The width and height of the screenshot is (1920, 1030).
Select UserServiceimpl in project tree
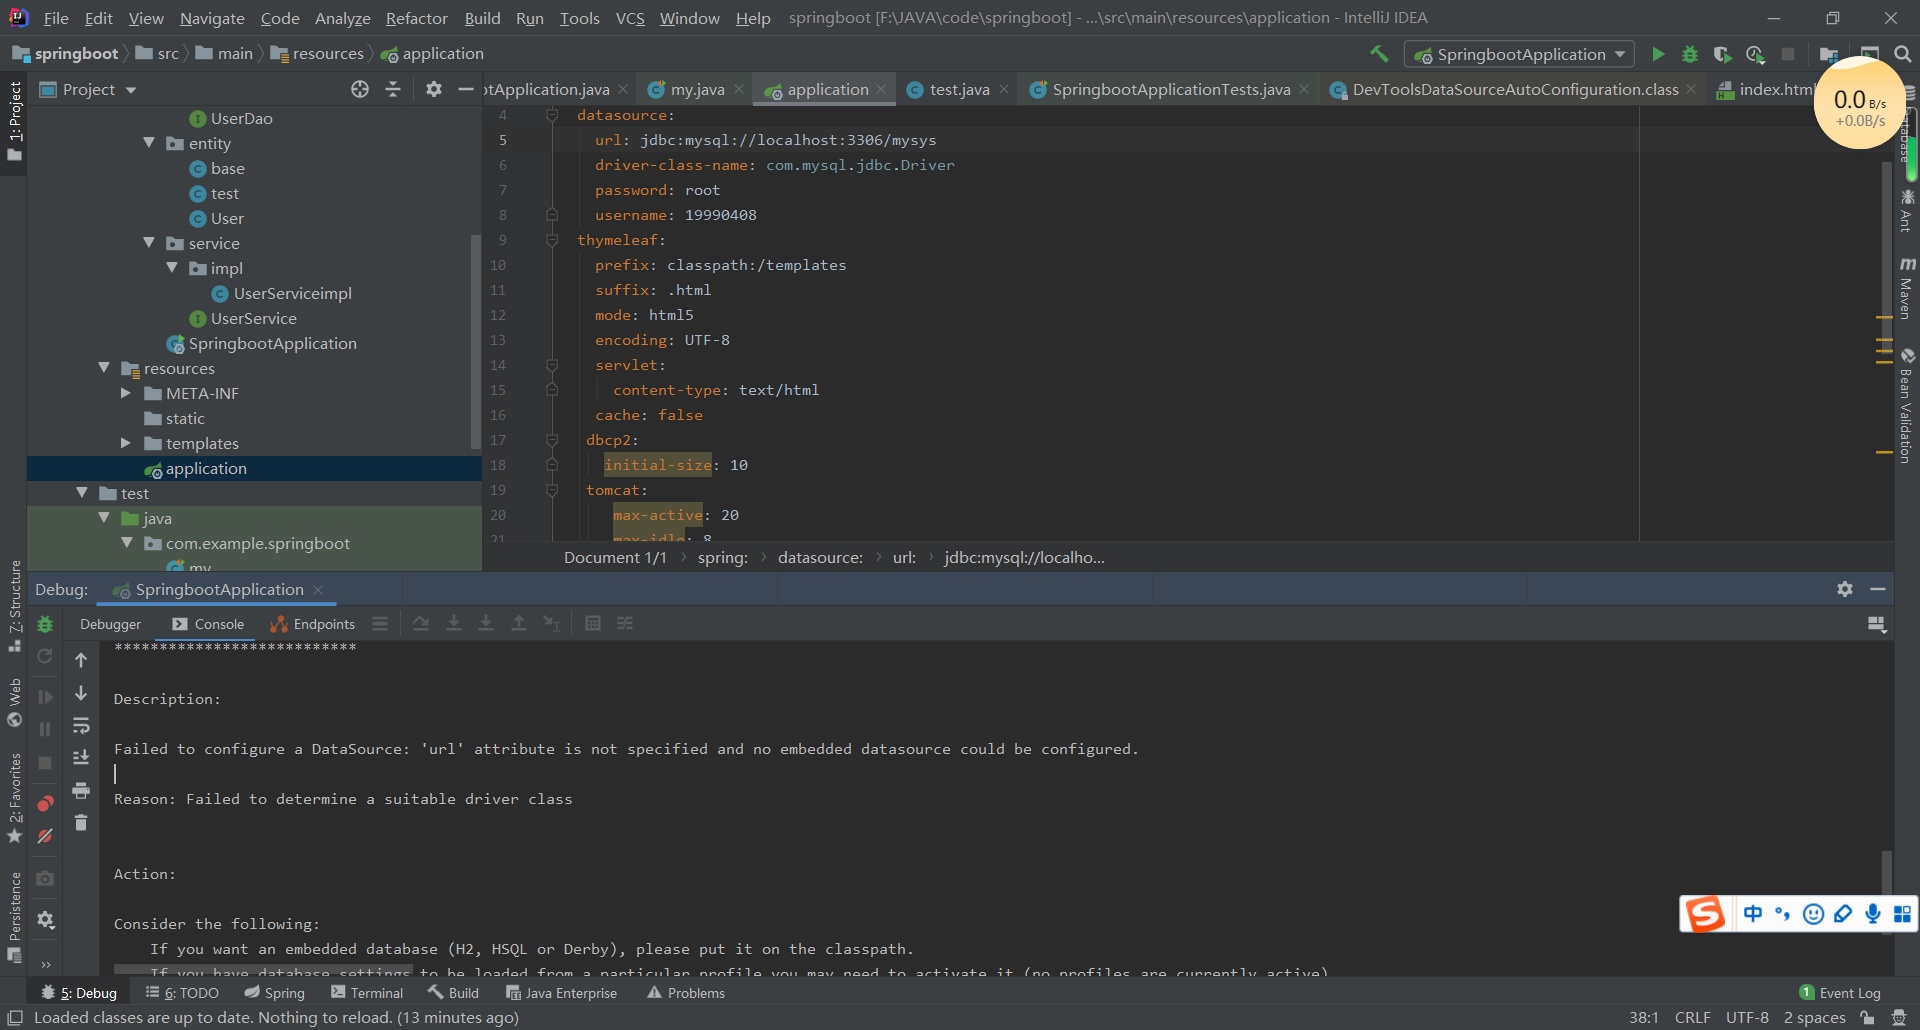(x=292, y=293)
